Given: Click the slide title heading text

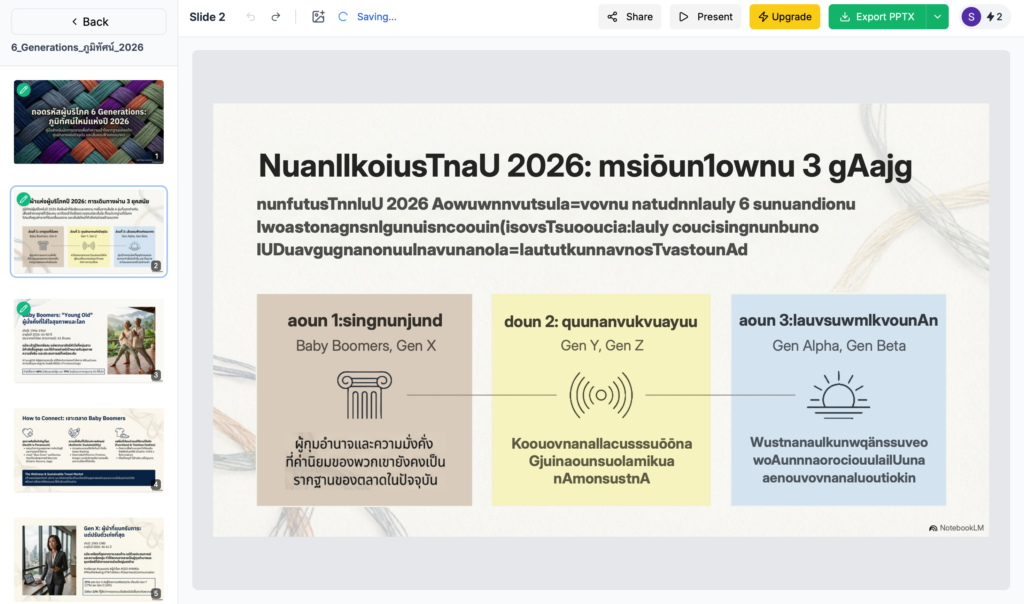Looking at the screenshot, I should point(585,166).
